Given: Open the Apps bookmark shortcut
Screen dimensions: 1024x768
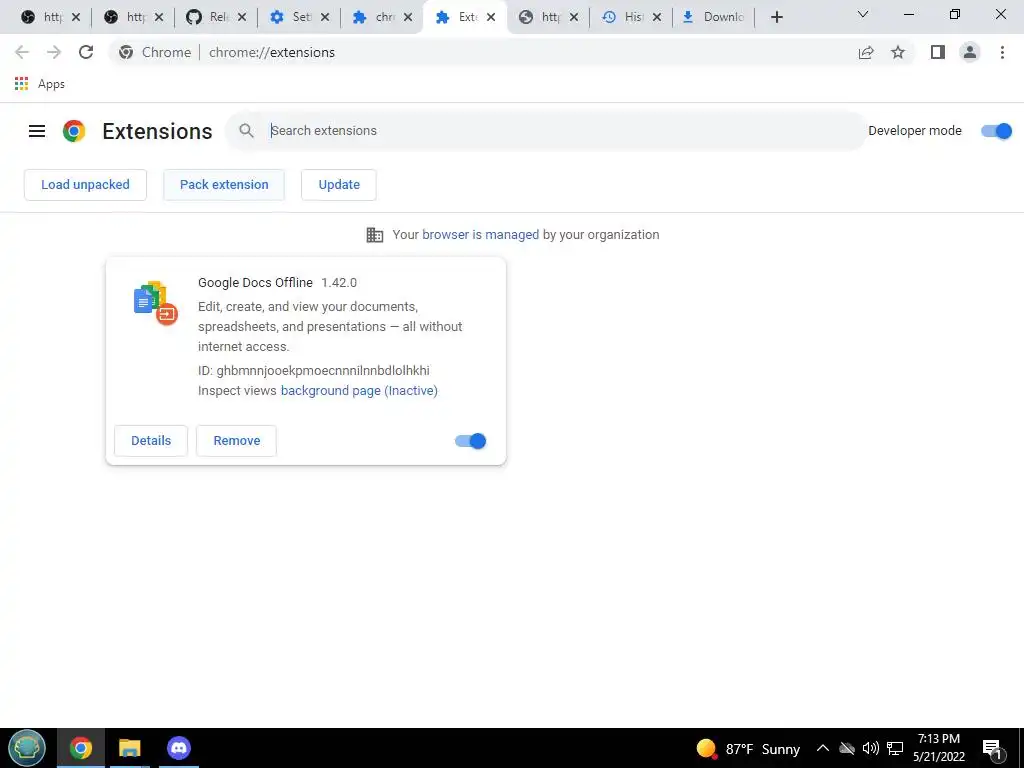Looking at the screenshot, I should (x=40, y=84).
